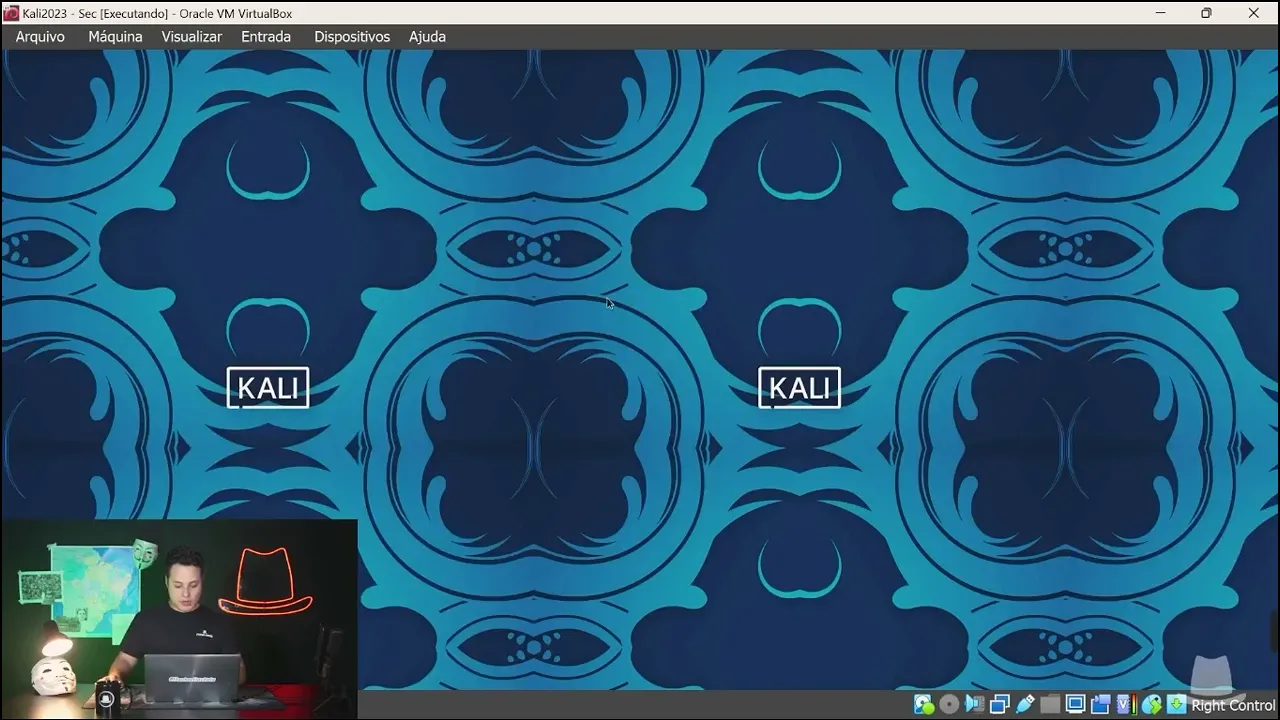Click the USB devices status icon
Image resolution: width=1280 pixels, height=720 pixels.
pyautogui.click(x=1025, y=704)
